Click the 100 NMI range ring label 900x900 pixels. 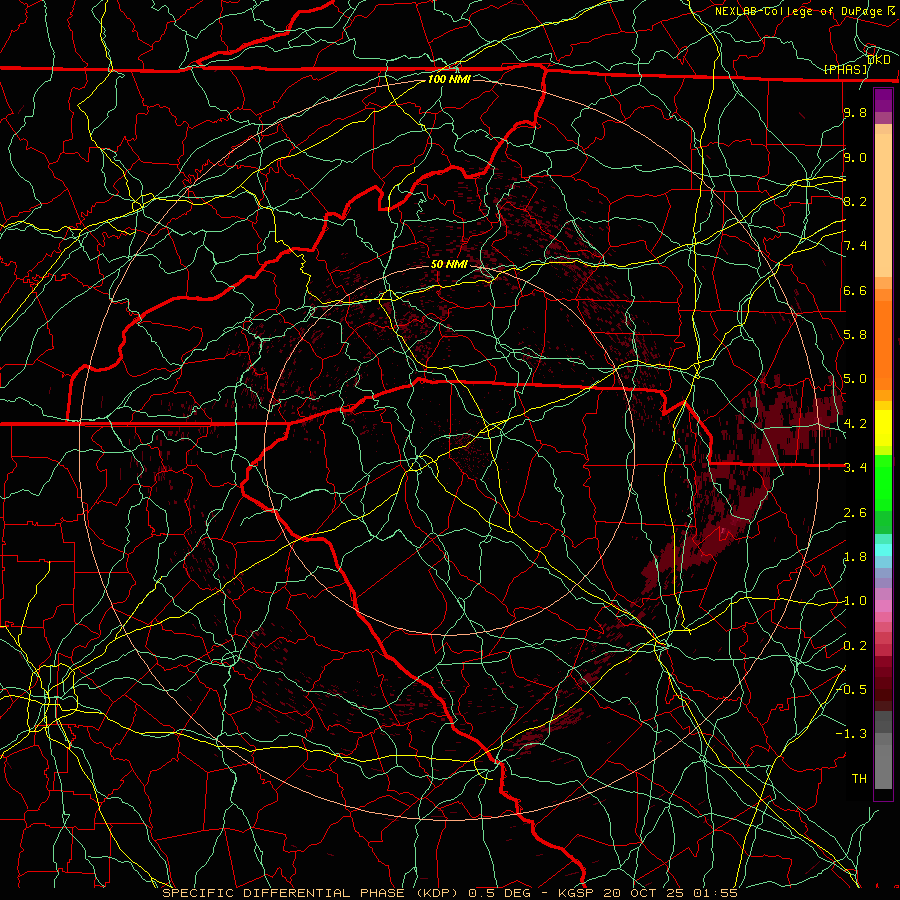coord(449,79)
